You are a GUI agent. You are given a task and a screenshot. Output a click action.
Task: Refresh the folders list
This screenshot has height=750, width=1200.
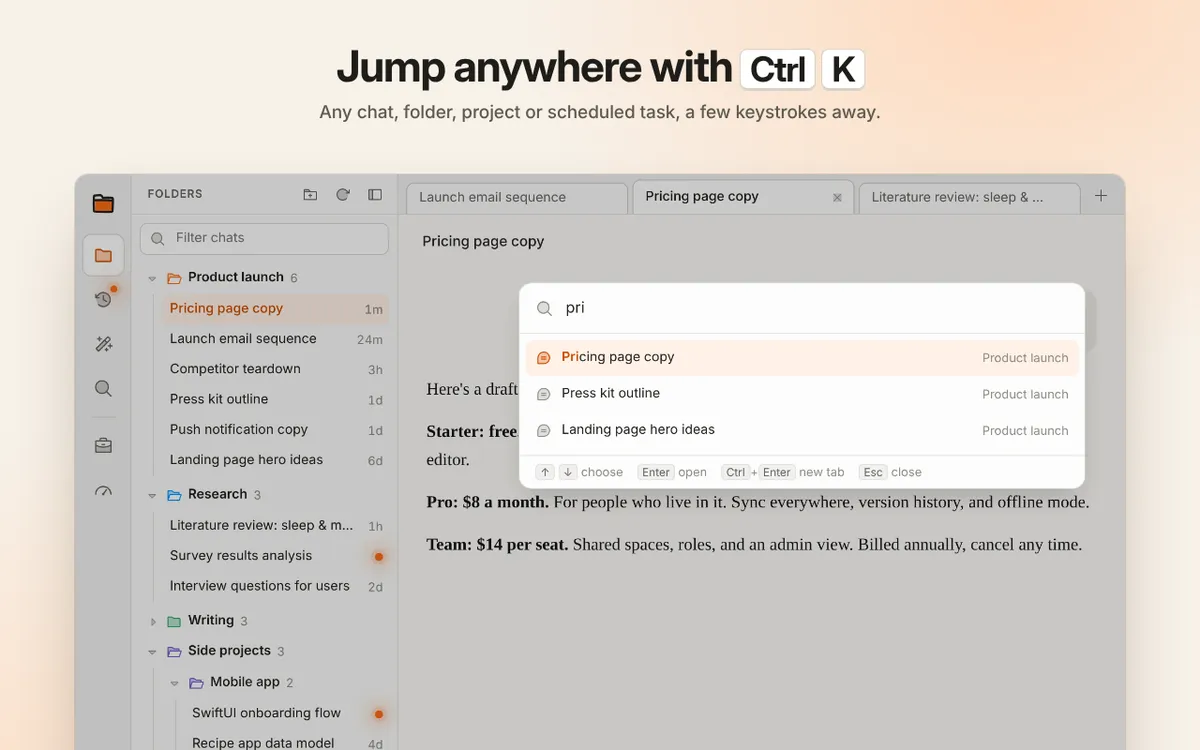[343, 195]
